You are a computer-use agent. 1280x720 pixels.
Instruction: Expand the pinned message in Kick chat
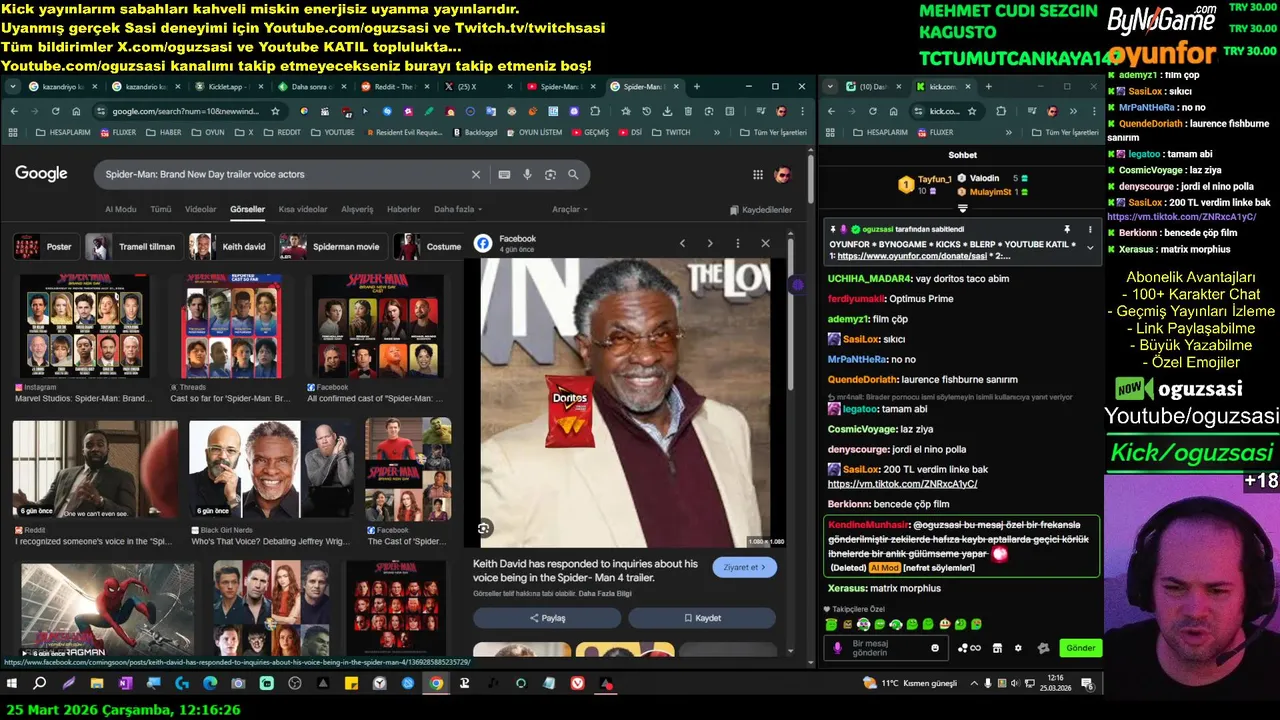(1090, 248)
